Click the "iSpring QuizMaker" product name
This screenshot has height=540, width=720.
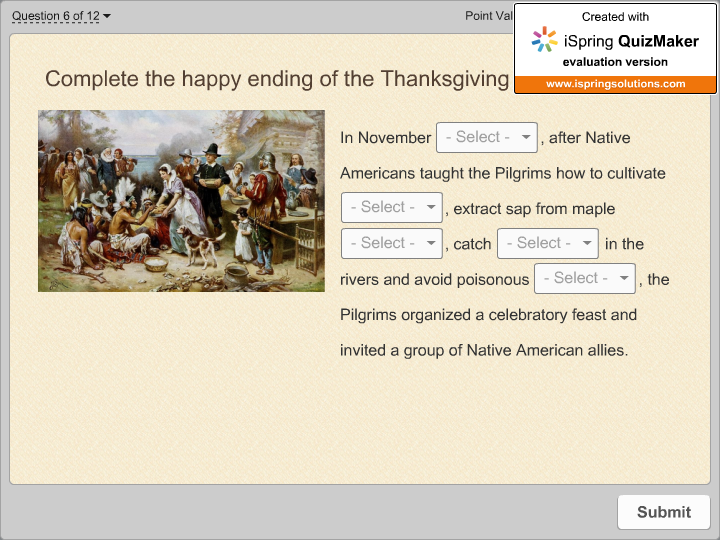pos(631,41)
